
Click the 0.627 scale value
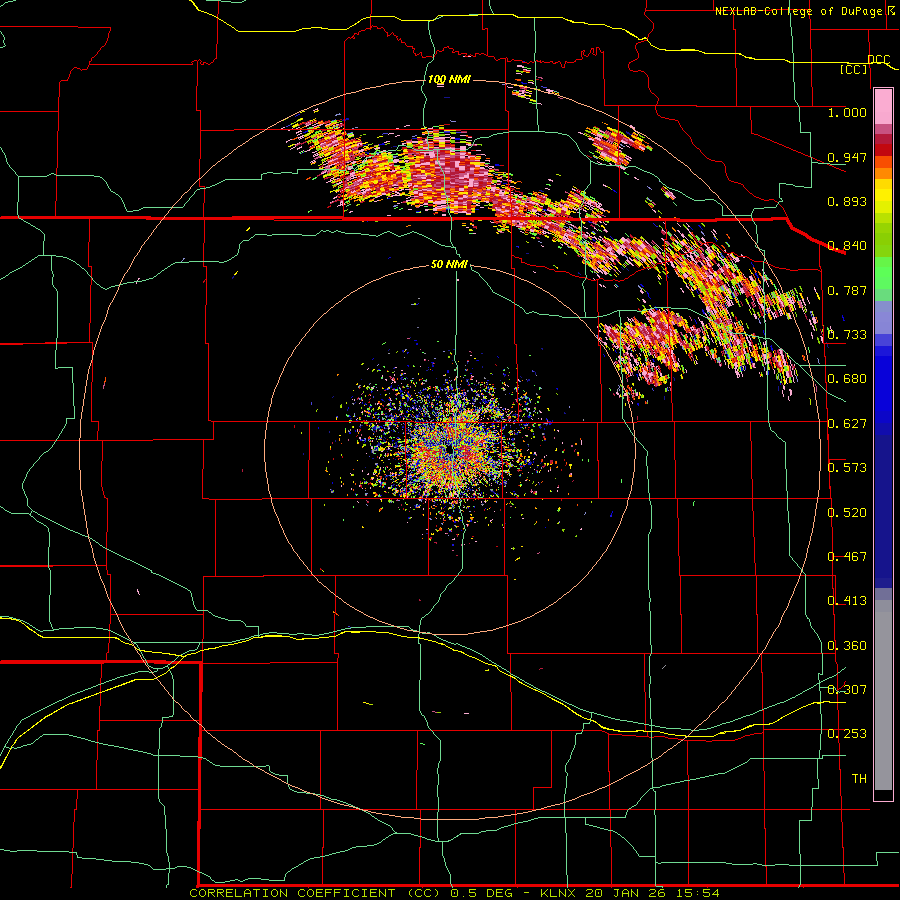(x=847, y=424)
